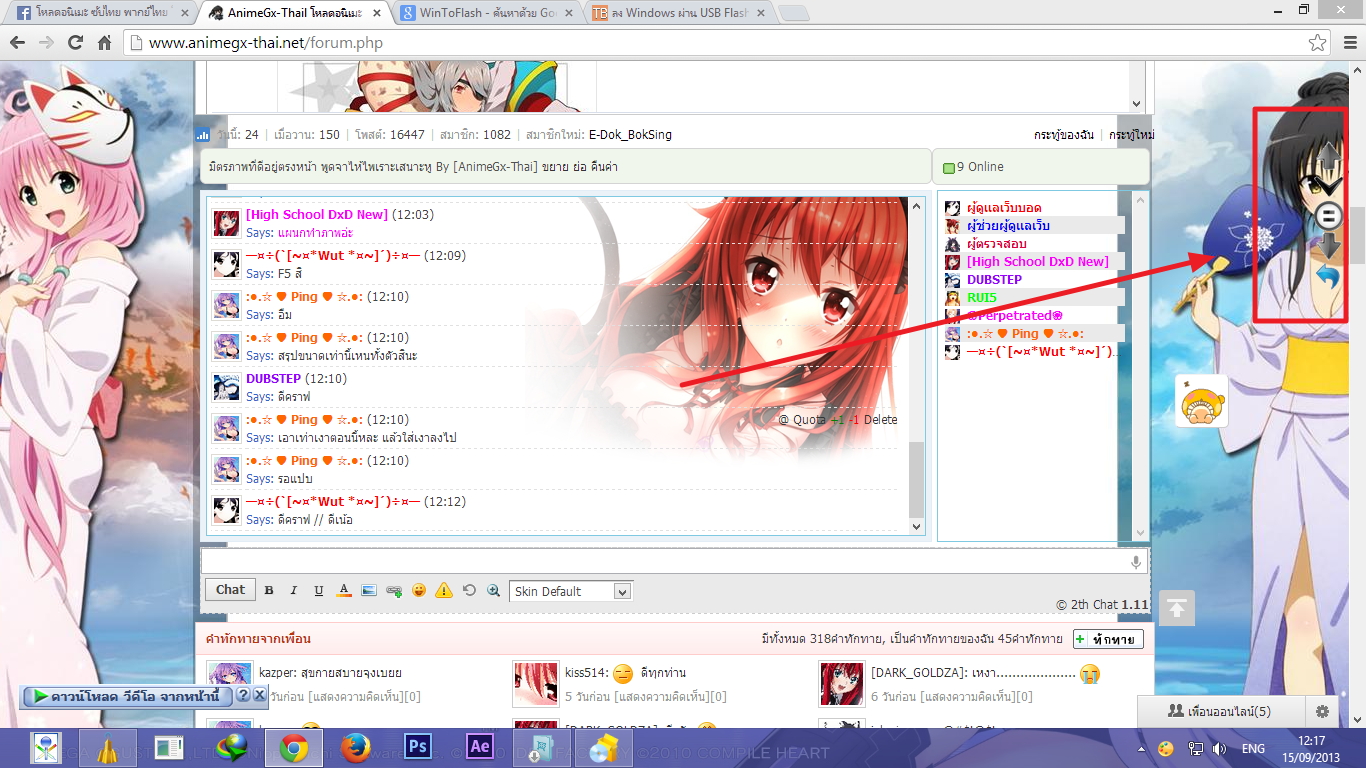Click the High School DxD New chat avatar
Viewport: 1366px width, 768px height.
click(227, 223)
